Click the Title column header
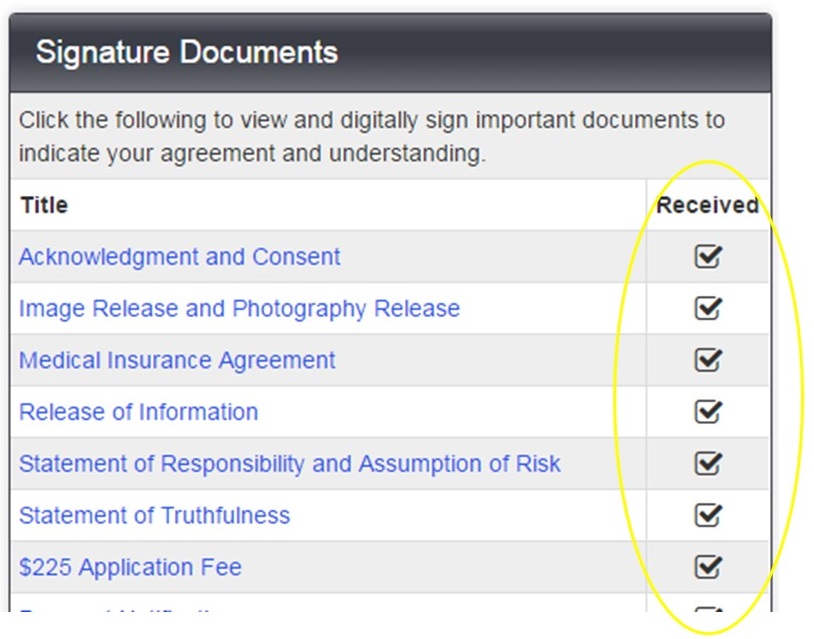The height and width of the screenshot is (639, 814). coord(43,205)
